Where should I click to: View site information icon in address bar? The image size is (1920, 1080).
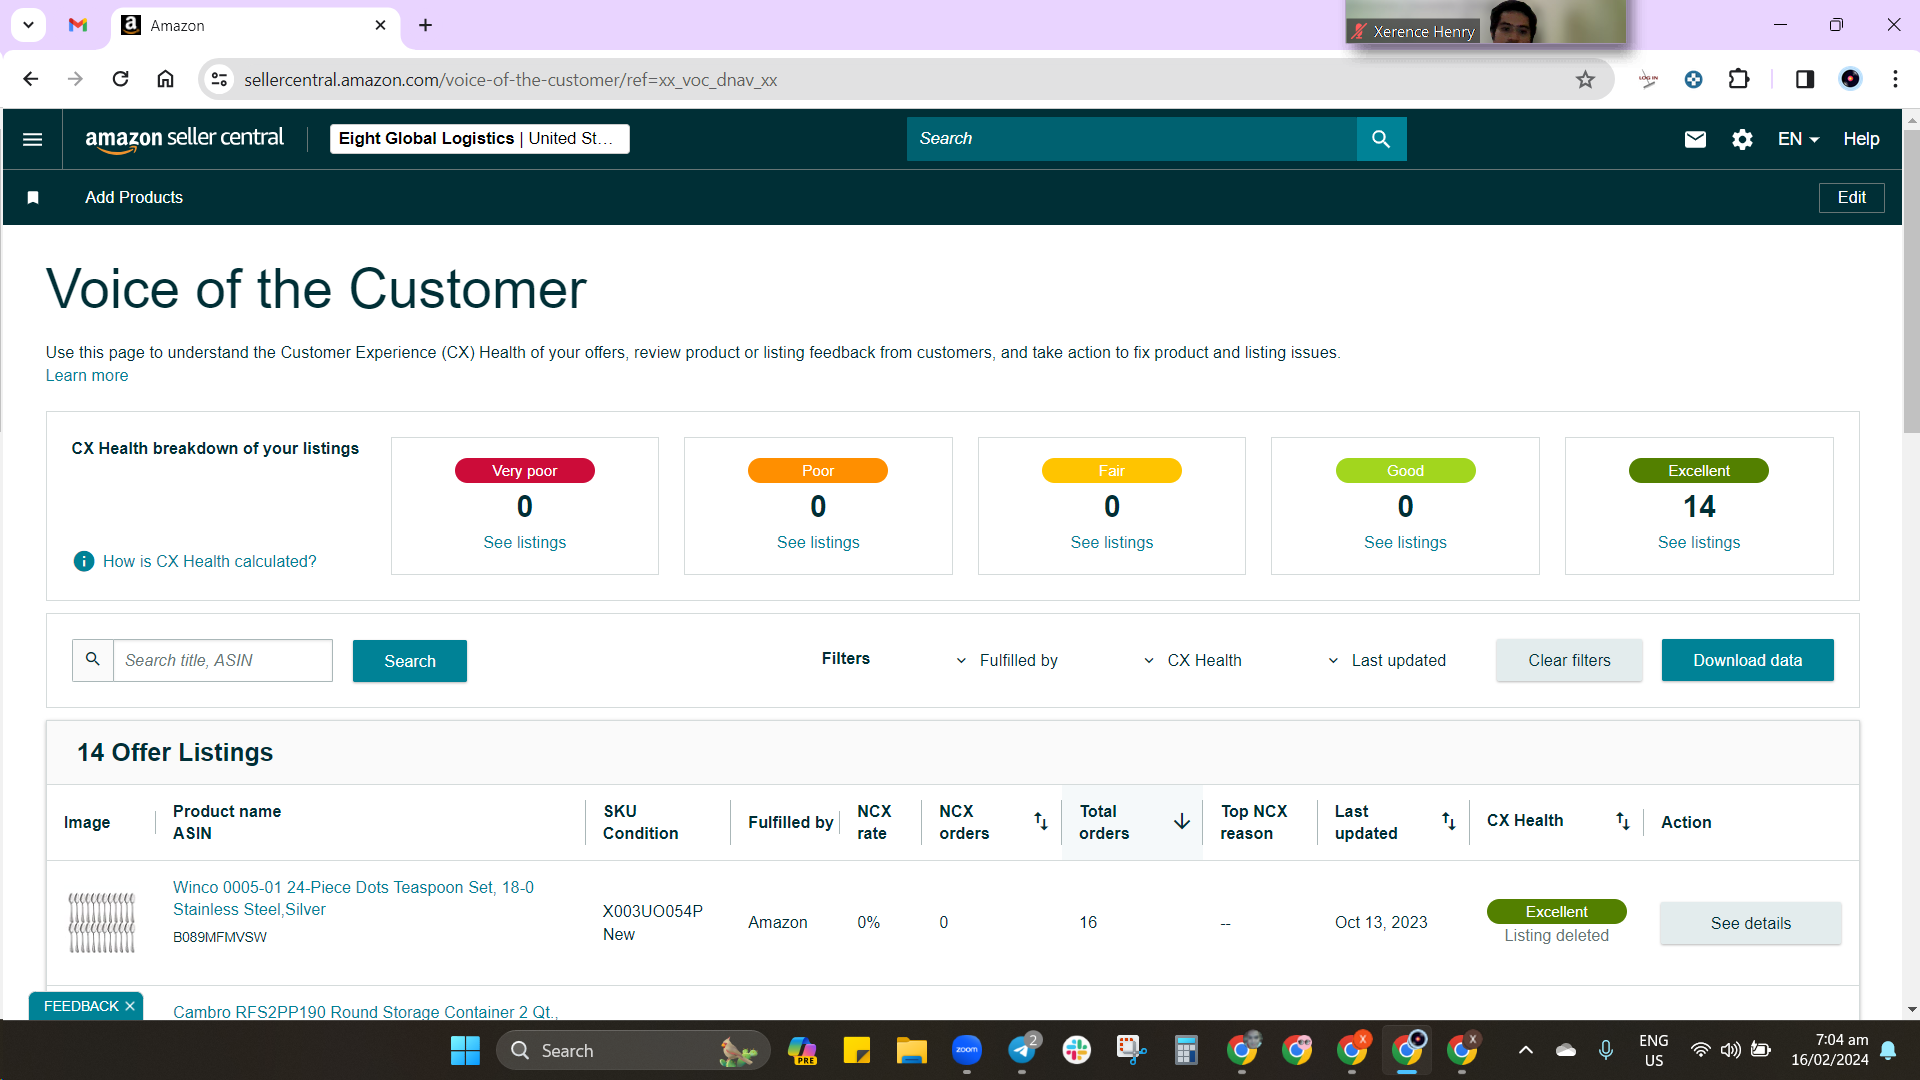(220, 79)
